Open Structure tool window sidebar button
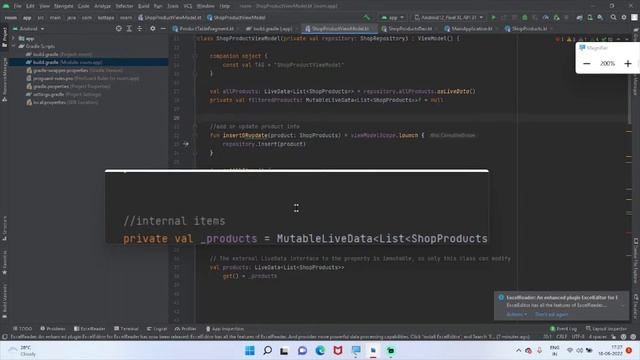This screenshot has width=640, height=360. [x=4, y=228]
